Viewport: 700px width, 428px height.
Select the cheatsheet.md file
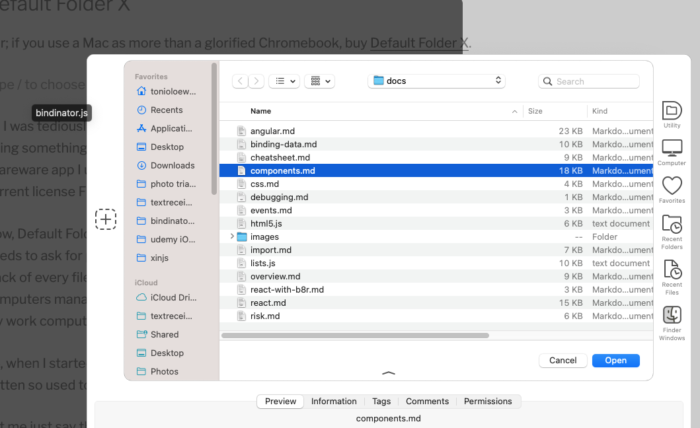436,158
